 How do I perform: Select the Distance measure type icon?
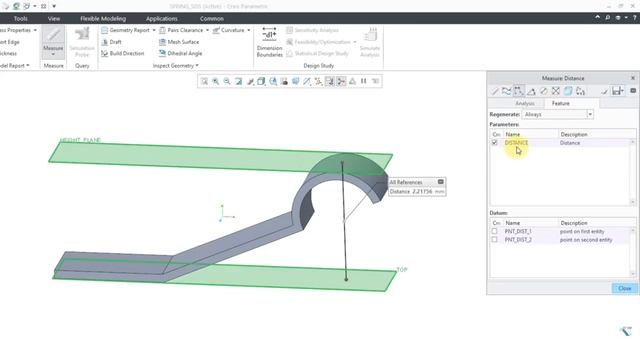coord(519,91)
